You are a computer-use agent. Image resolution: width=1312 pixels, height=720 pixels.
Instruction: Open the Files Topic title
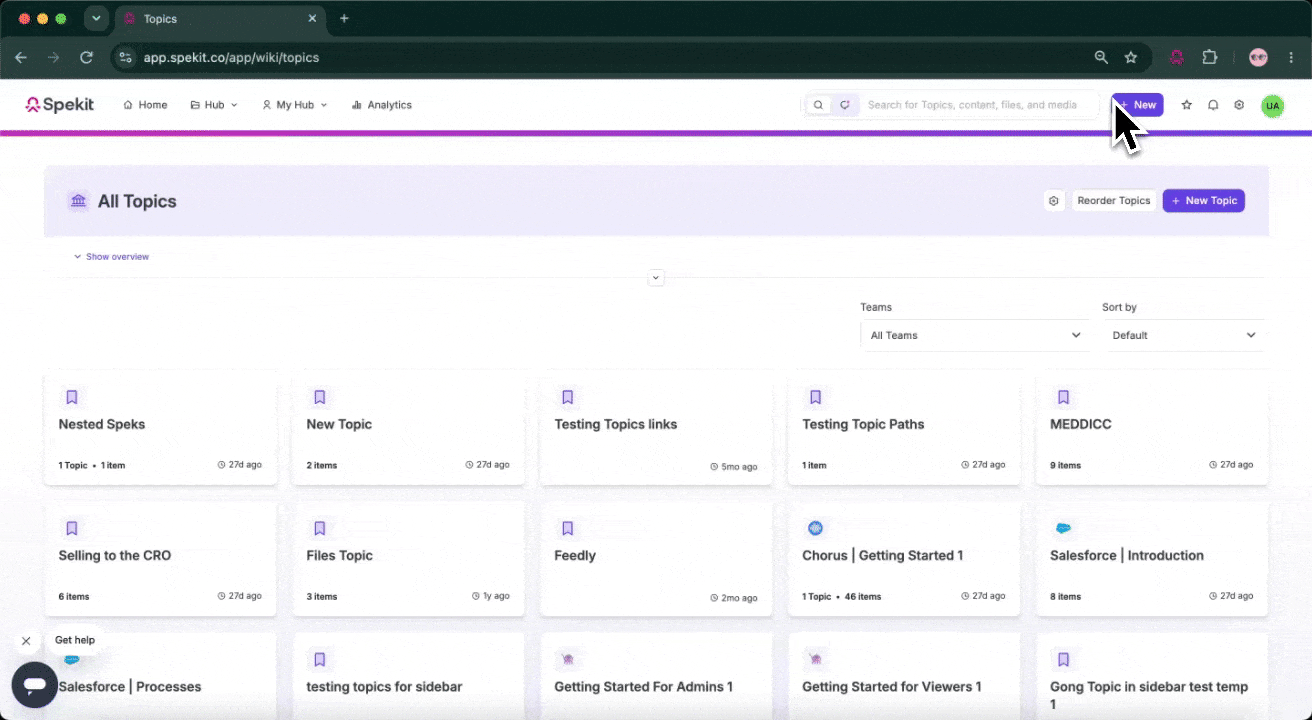pos(340,555)
